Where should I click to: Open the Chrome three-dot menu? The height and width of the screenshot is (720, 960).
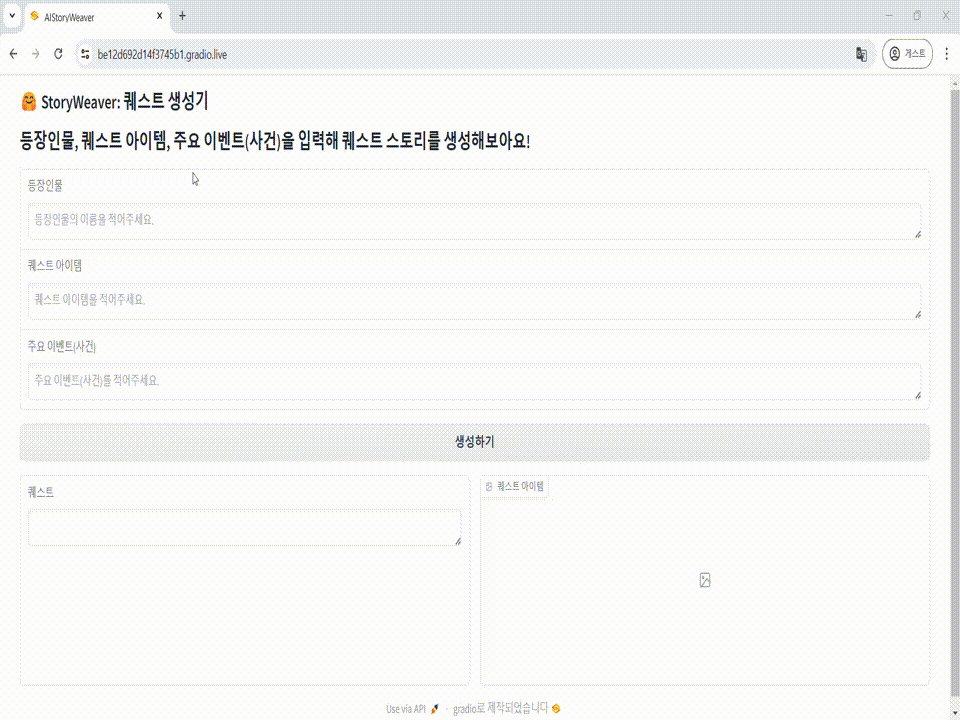coord(946,54)
